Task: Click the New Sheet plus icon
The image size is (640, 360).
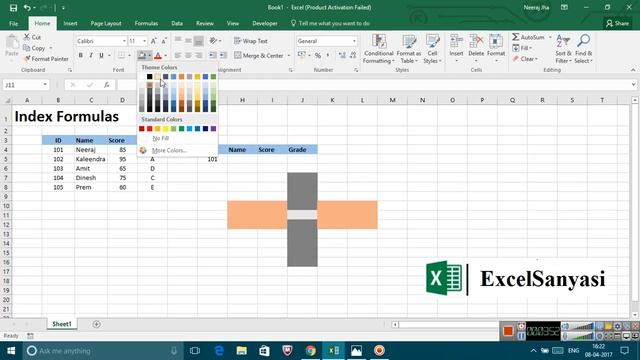Action: click(x=96, y=324)
